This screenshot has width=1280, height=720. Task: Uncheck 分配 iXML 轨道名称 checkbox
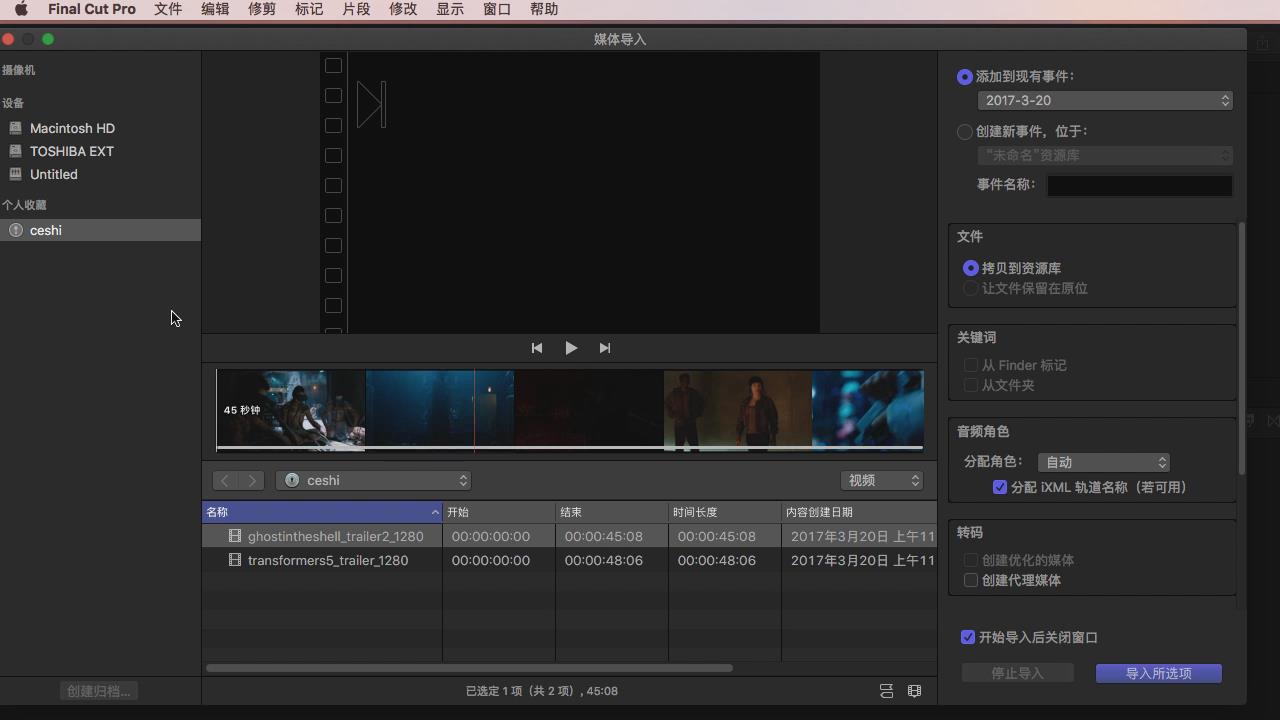point(999,487)
